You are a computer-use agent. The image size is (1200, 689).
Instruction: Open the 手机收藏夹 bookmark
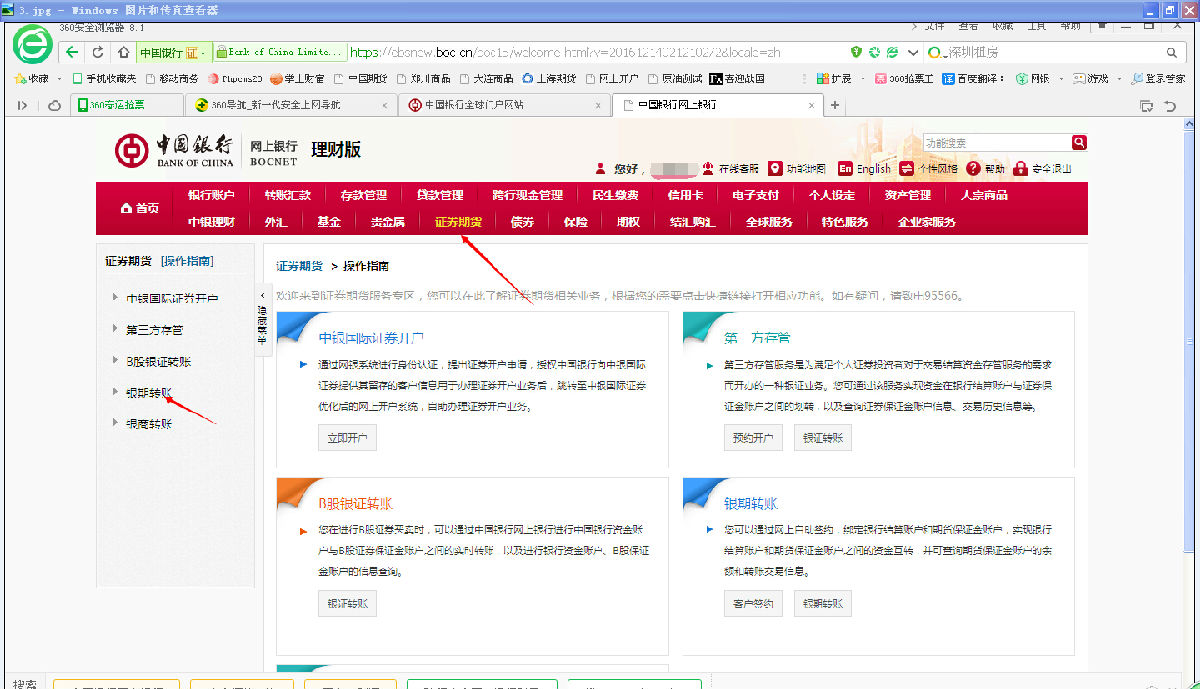coord(104,78)
